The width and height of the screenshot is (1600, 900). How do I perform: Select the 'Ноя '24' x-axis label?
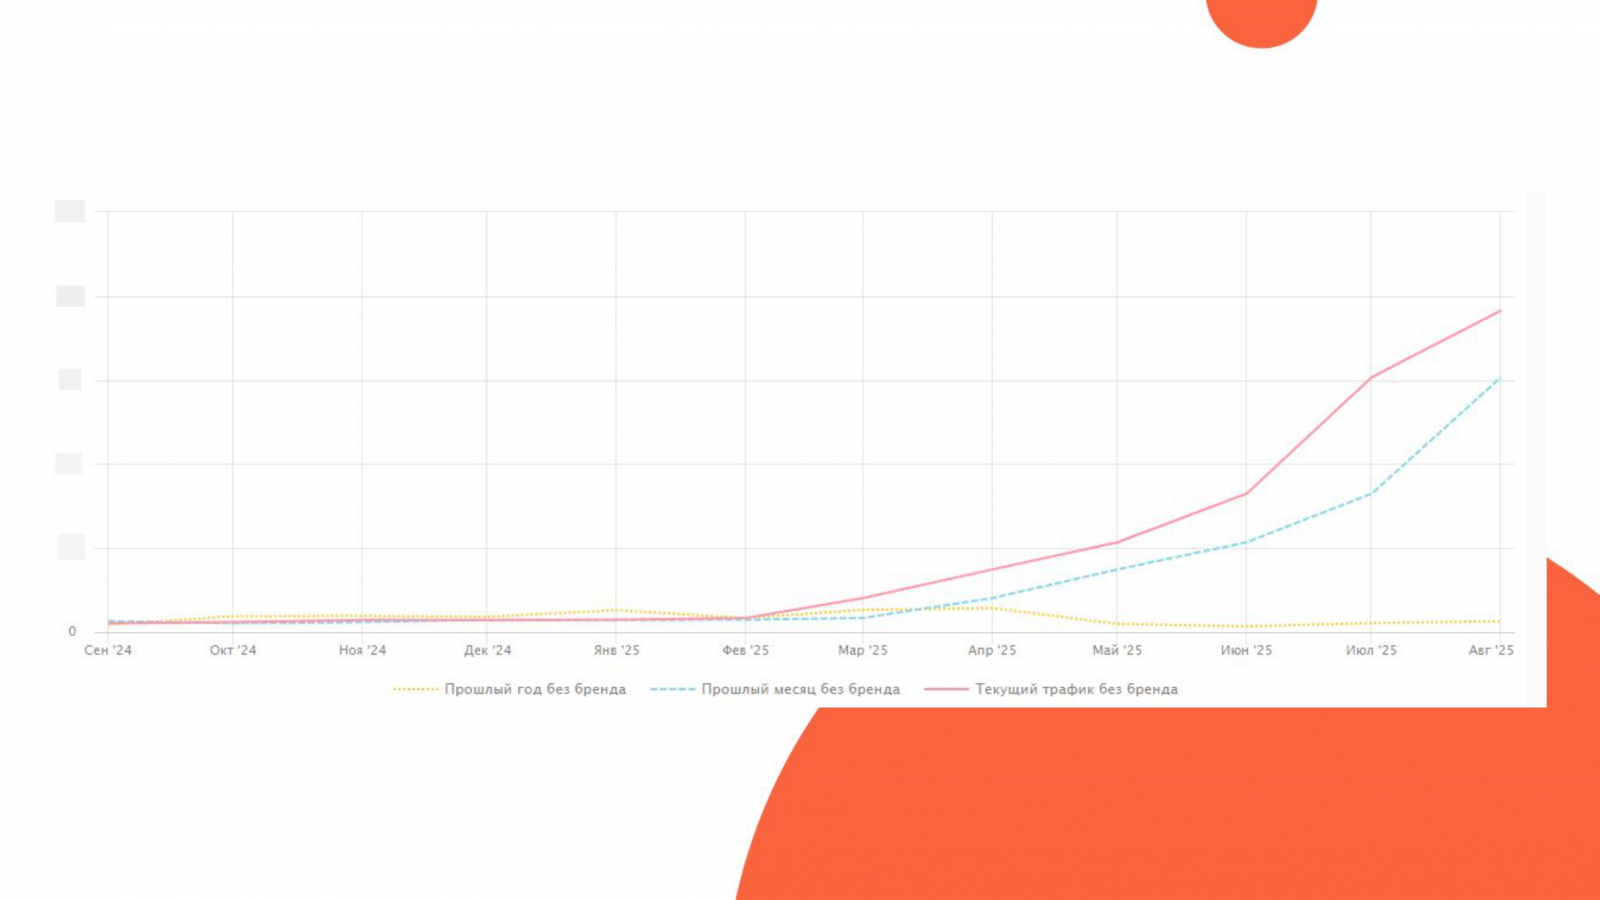tap(362, 650)
